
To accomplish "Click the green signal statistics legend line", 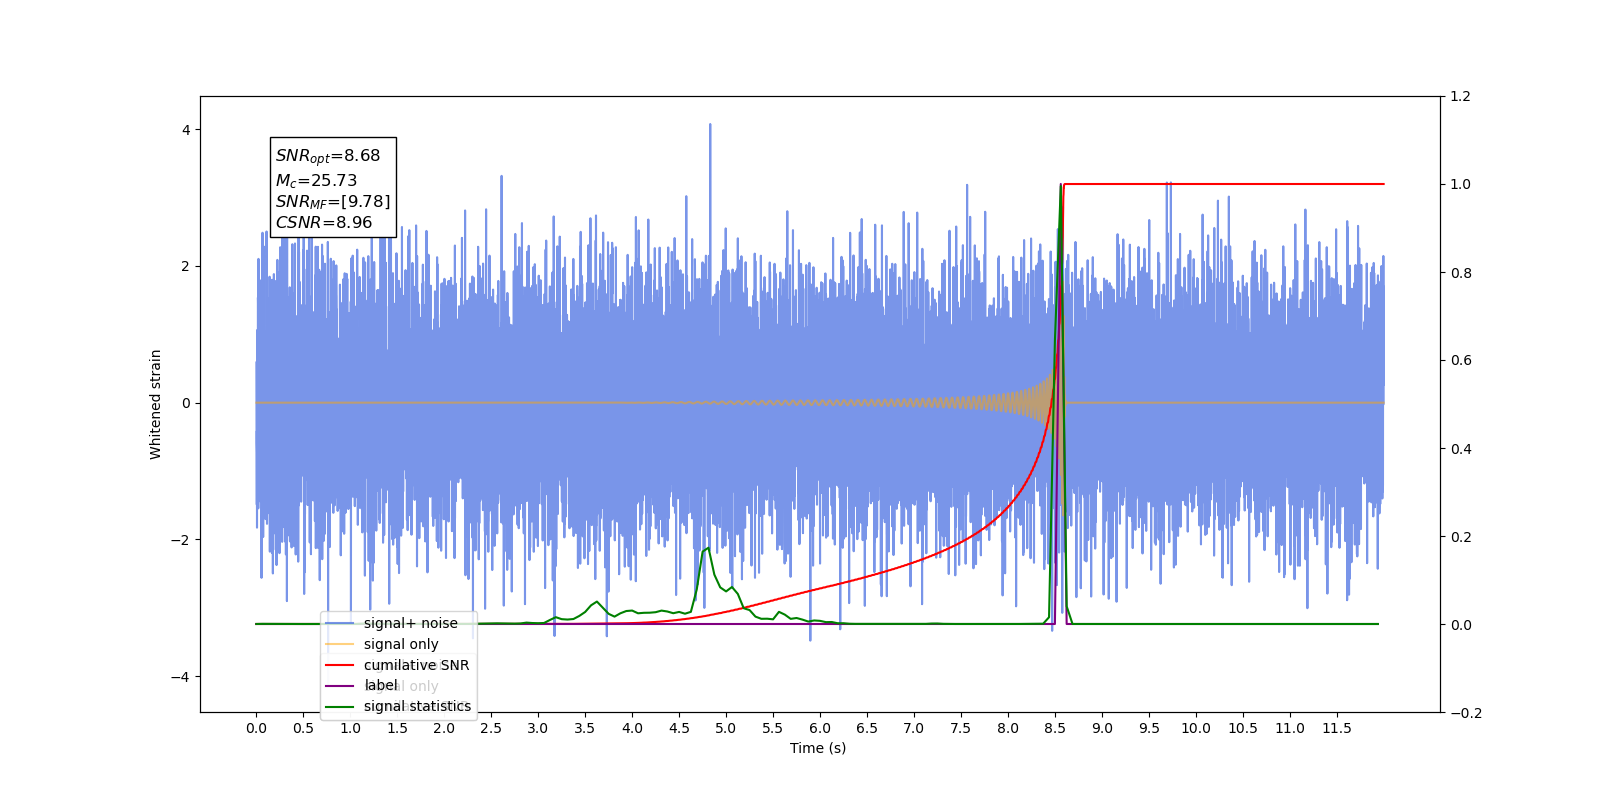I will click(x=340, y=707).
